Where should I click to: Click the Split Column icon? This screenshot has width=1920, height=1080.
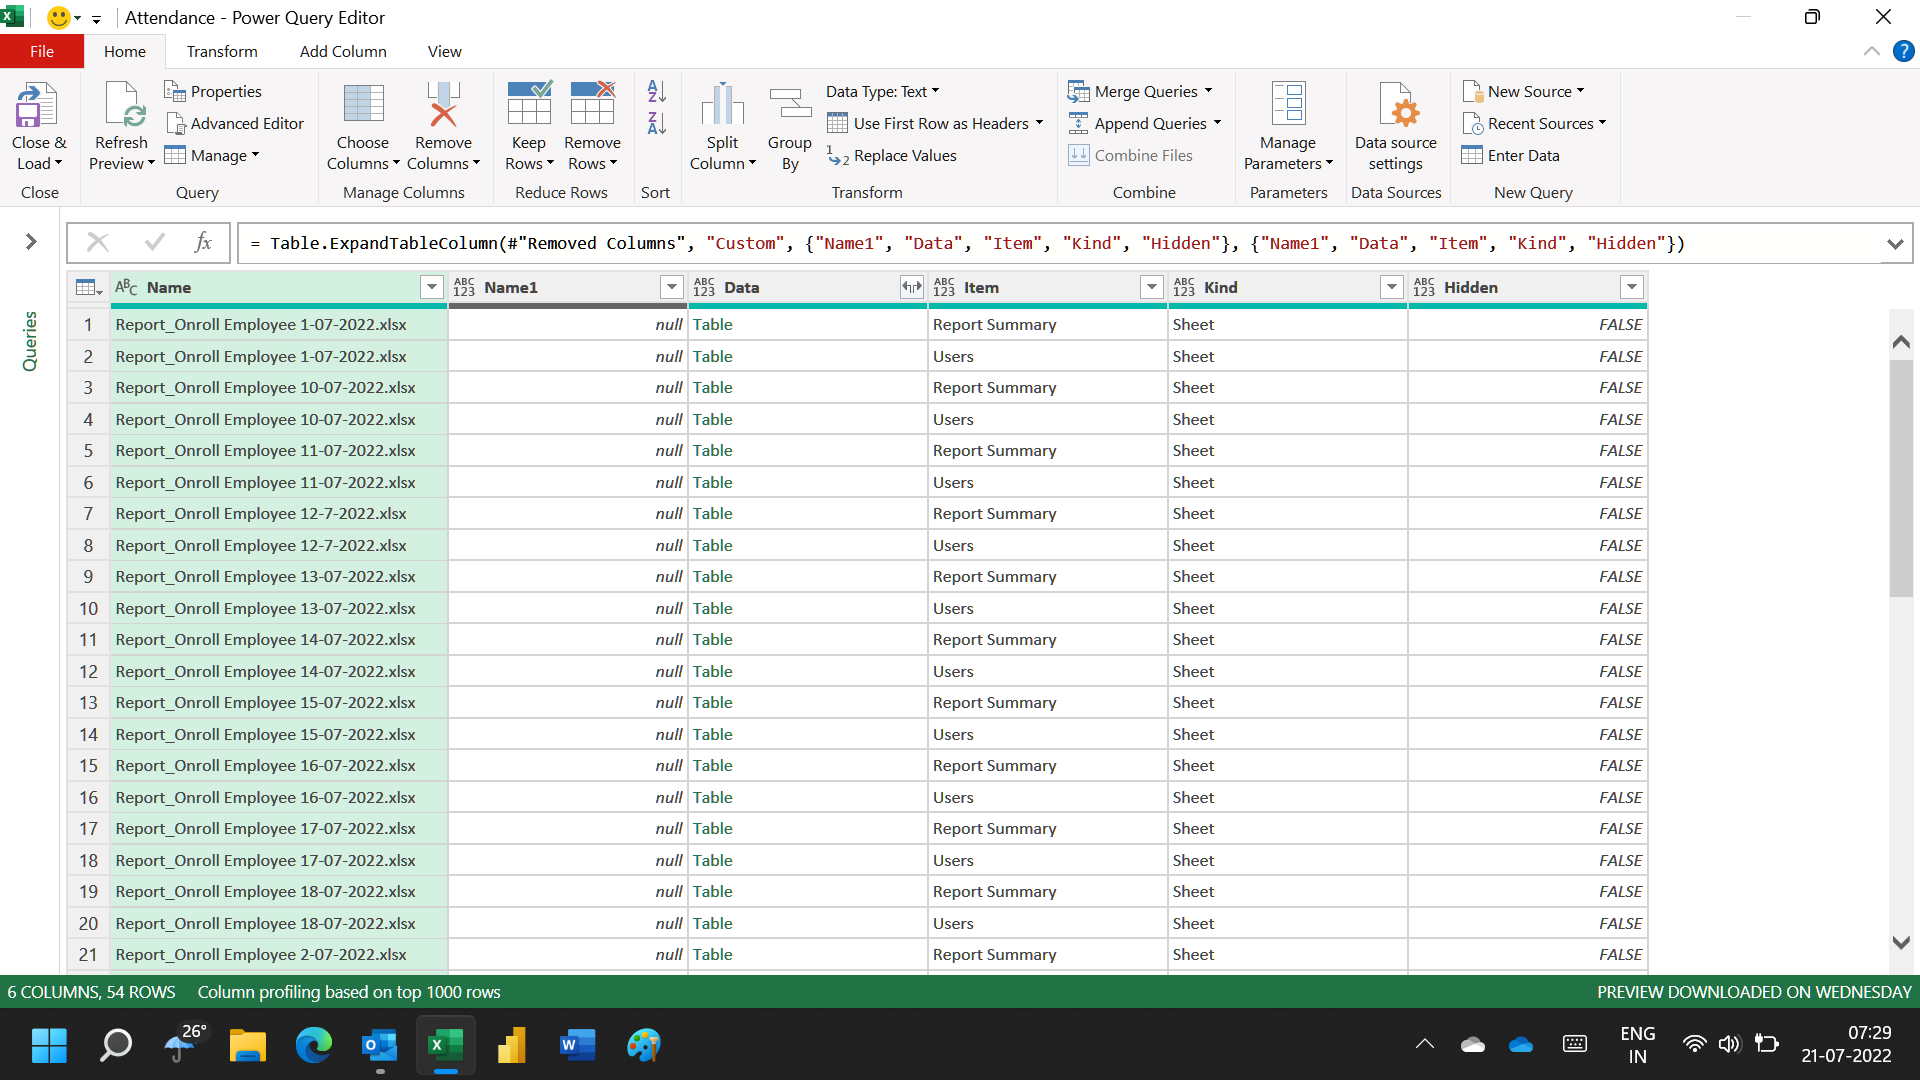tap(722, 105)
